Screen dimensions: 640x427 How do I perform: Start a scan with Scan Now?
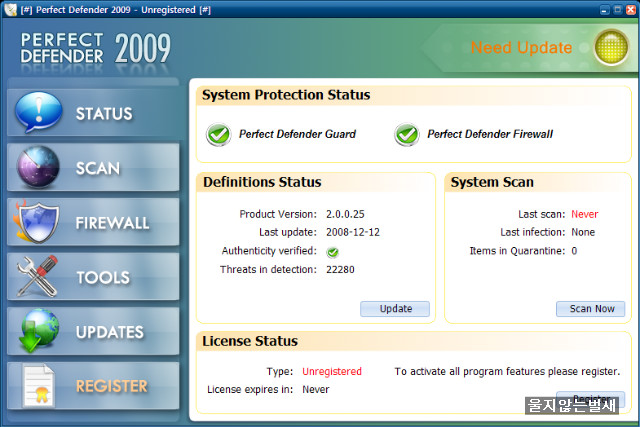[591, 309]
